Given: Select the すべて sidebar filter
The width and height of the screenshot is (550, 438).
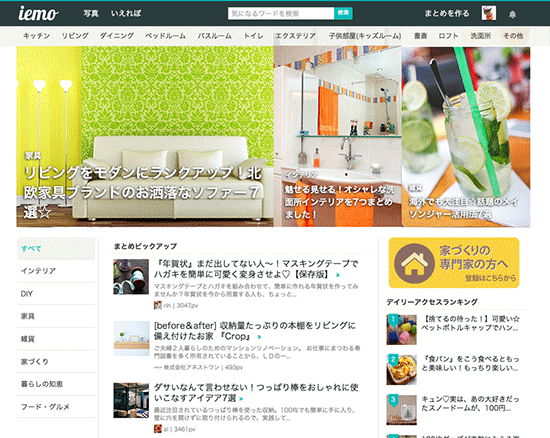Looking at the screenshot, I should point(56,249).
